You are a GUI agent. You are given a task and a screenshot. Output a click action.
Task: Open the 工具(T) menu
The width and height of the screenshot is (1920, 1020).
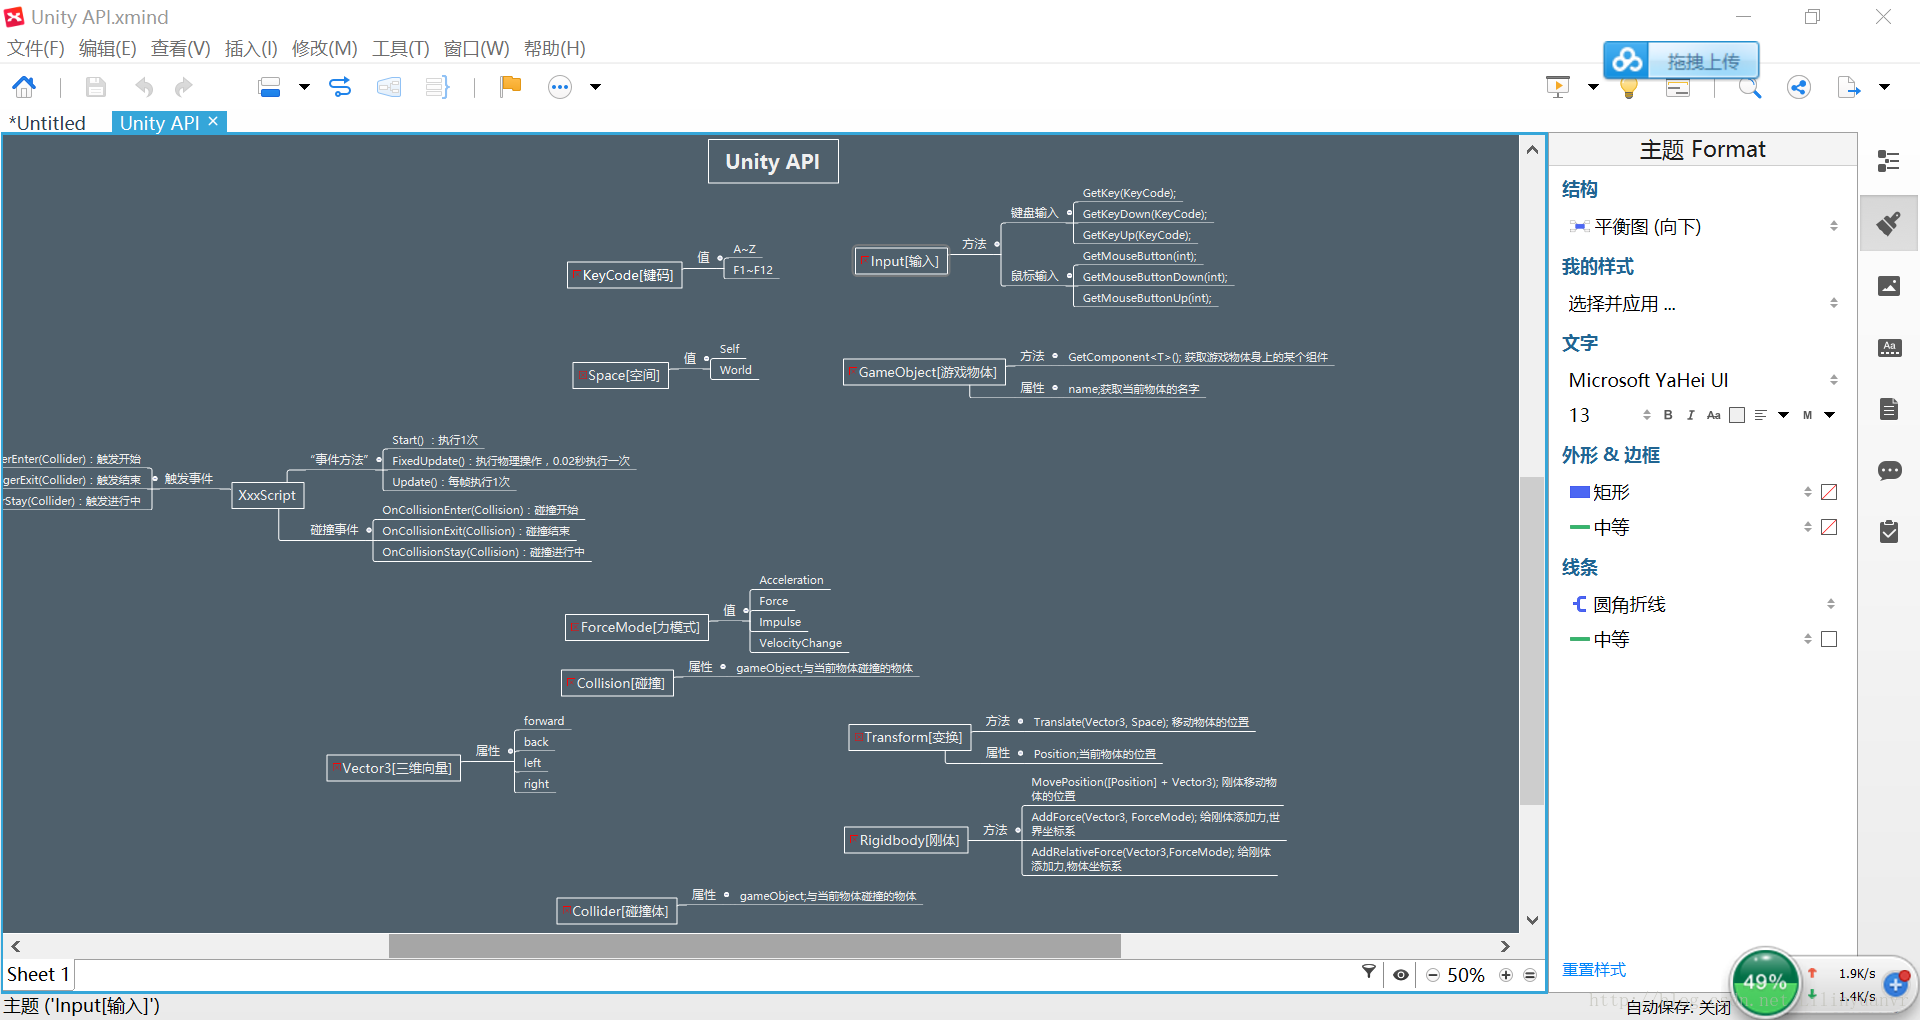tap(400, 48)
